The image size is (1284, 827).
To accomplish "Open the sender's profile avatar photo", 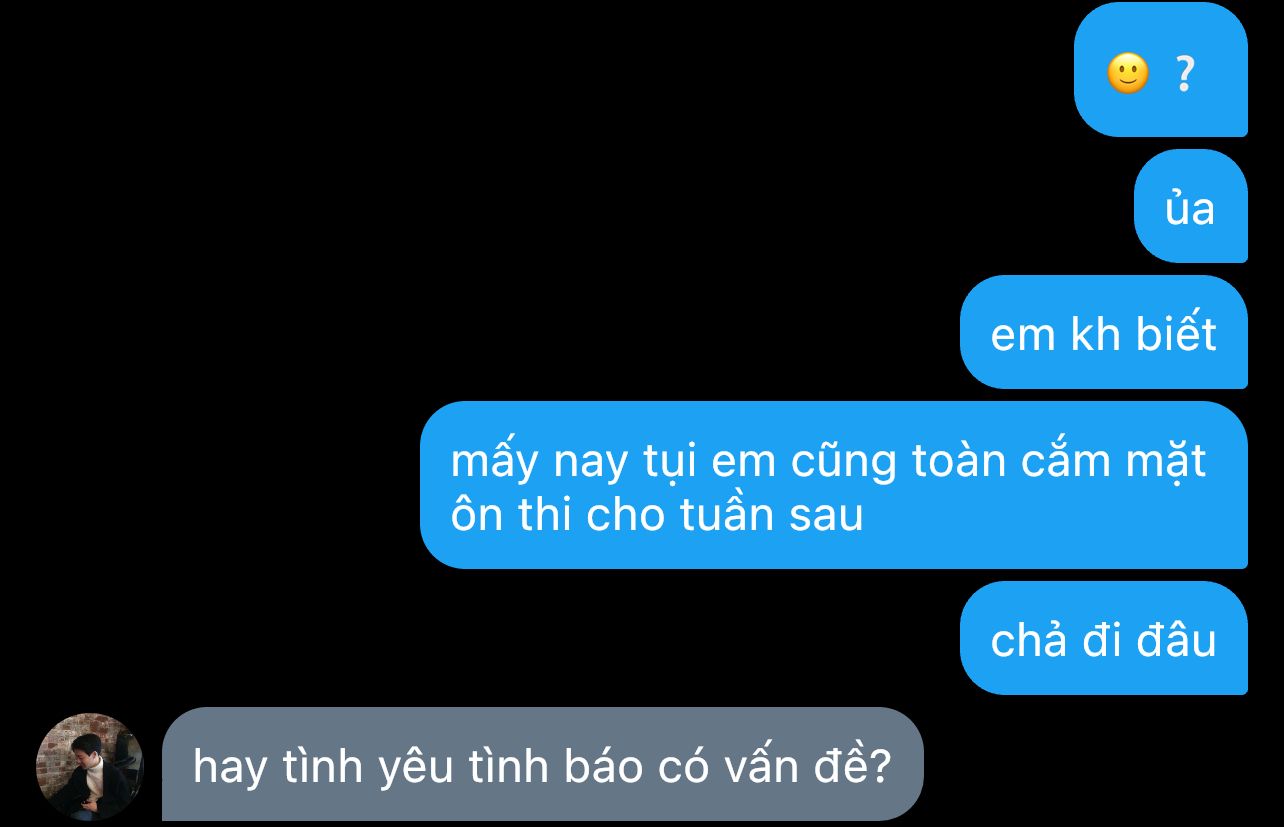I will coord(90,766).
